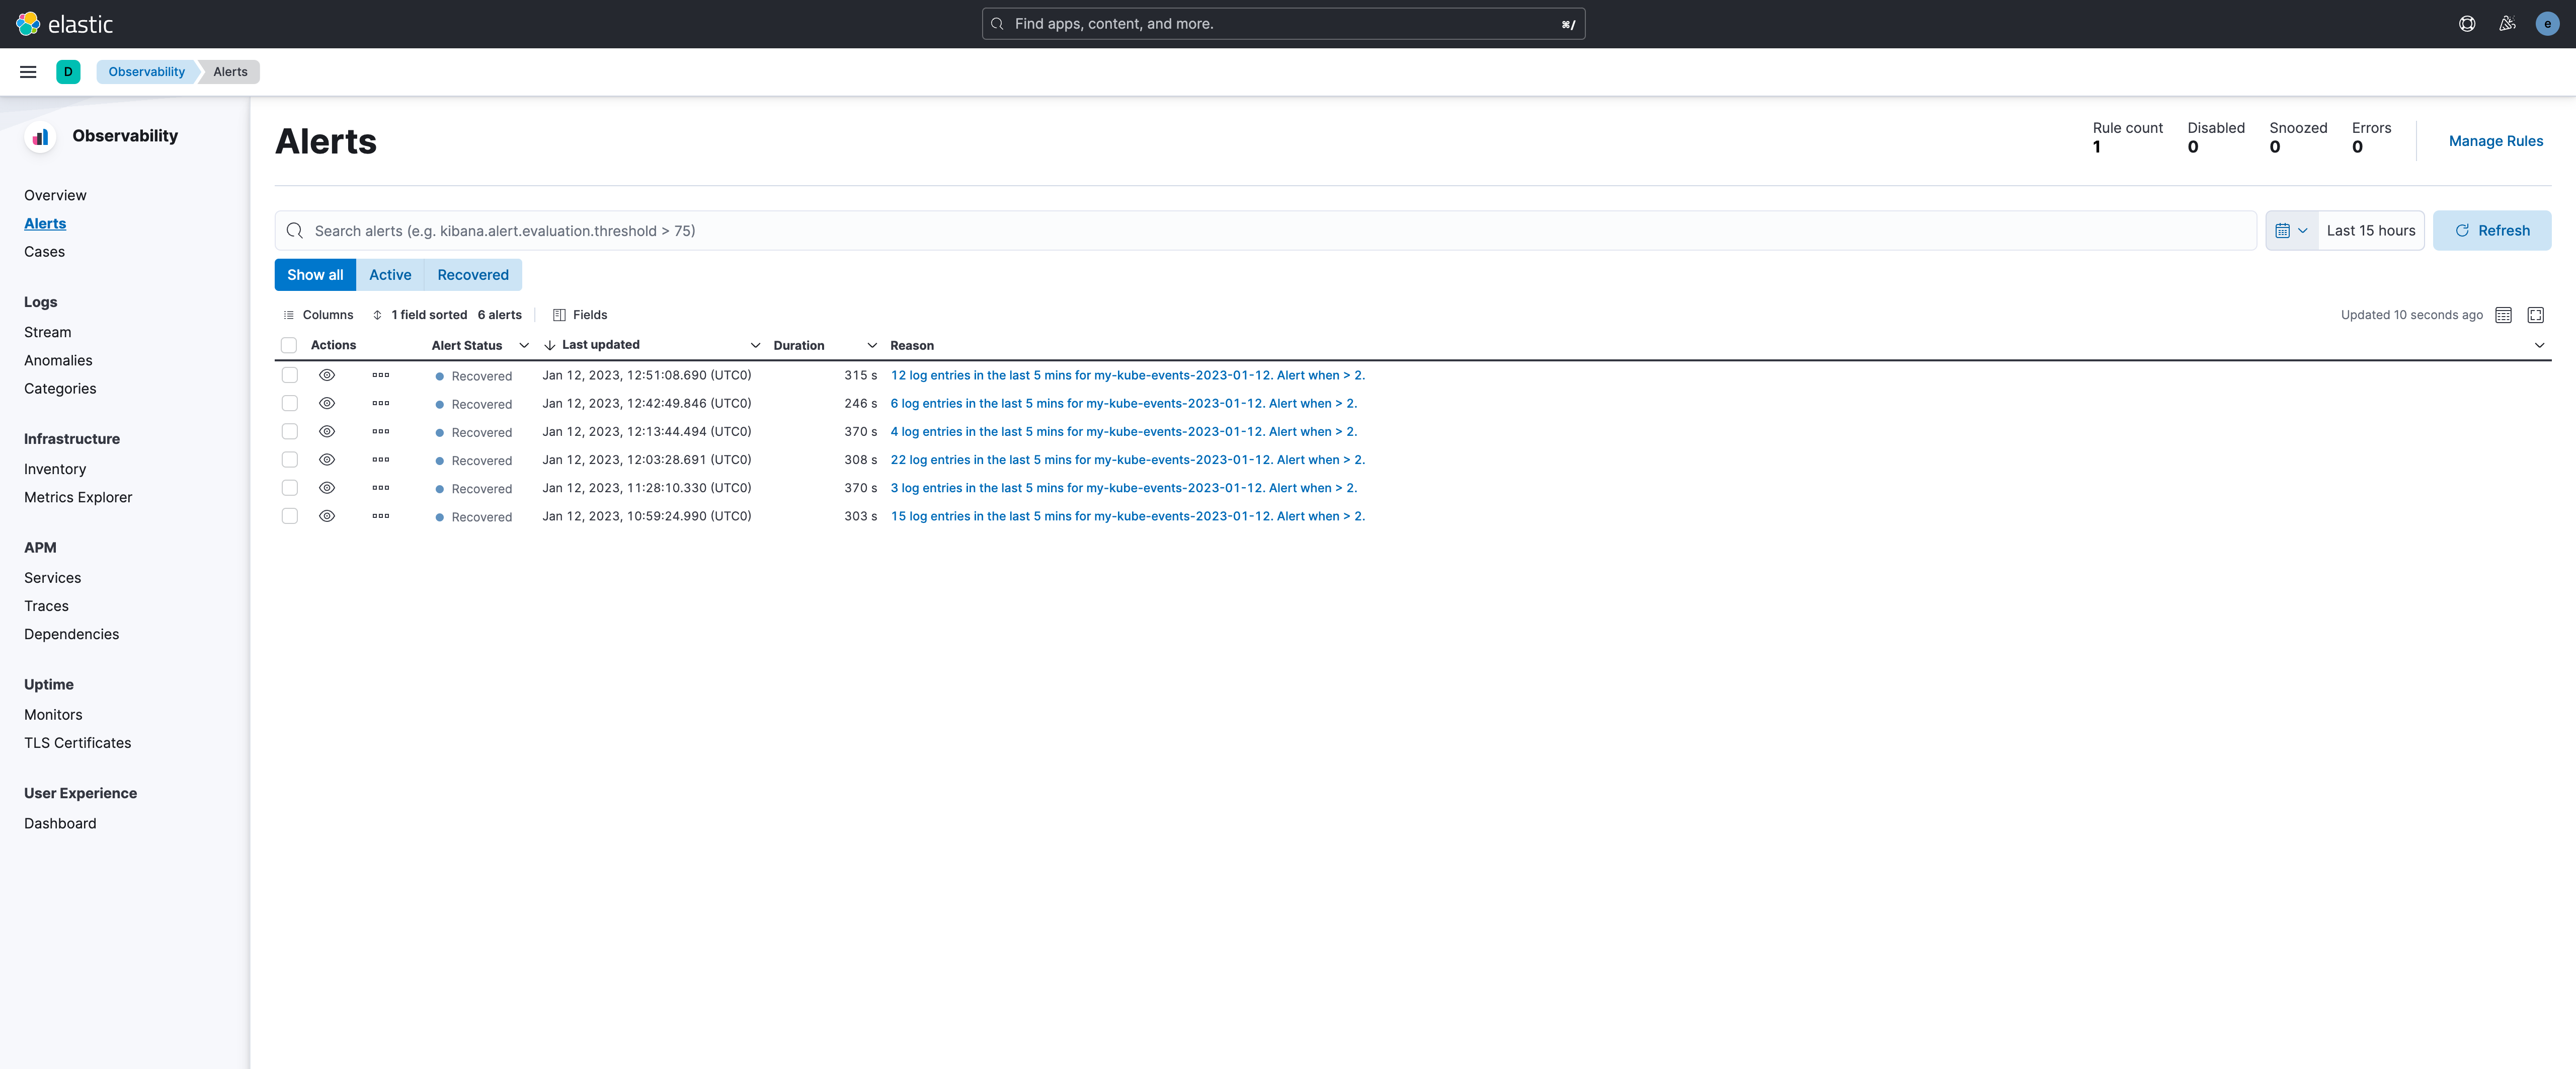2576x1069 pixels.
Task: View details of the first Recovered alert
Action: point(326,375)
